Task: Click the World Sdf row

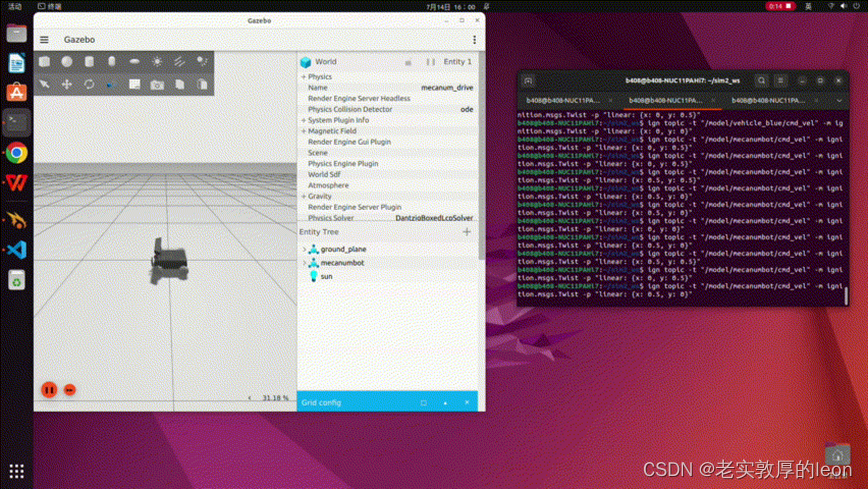Action: pyautogui.click(x=389, y=174)
